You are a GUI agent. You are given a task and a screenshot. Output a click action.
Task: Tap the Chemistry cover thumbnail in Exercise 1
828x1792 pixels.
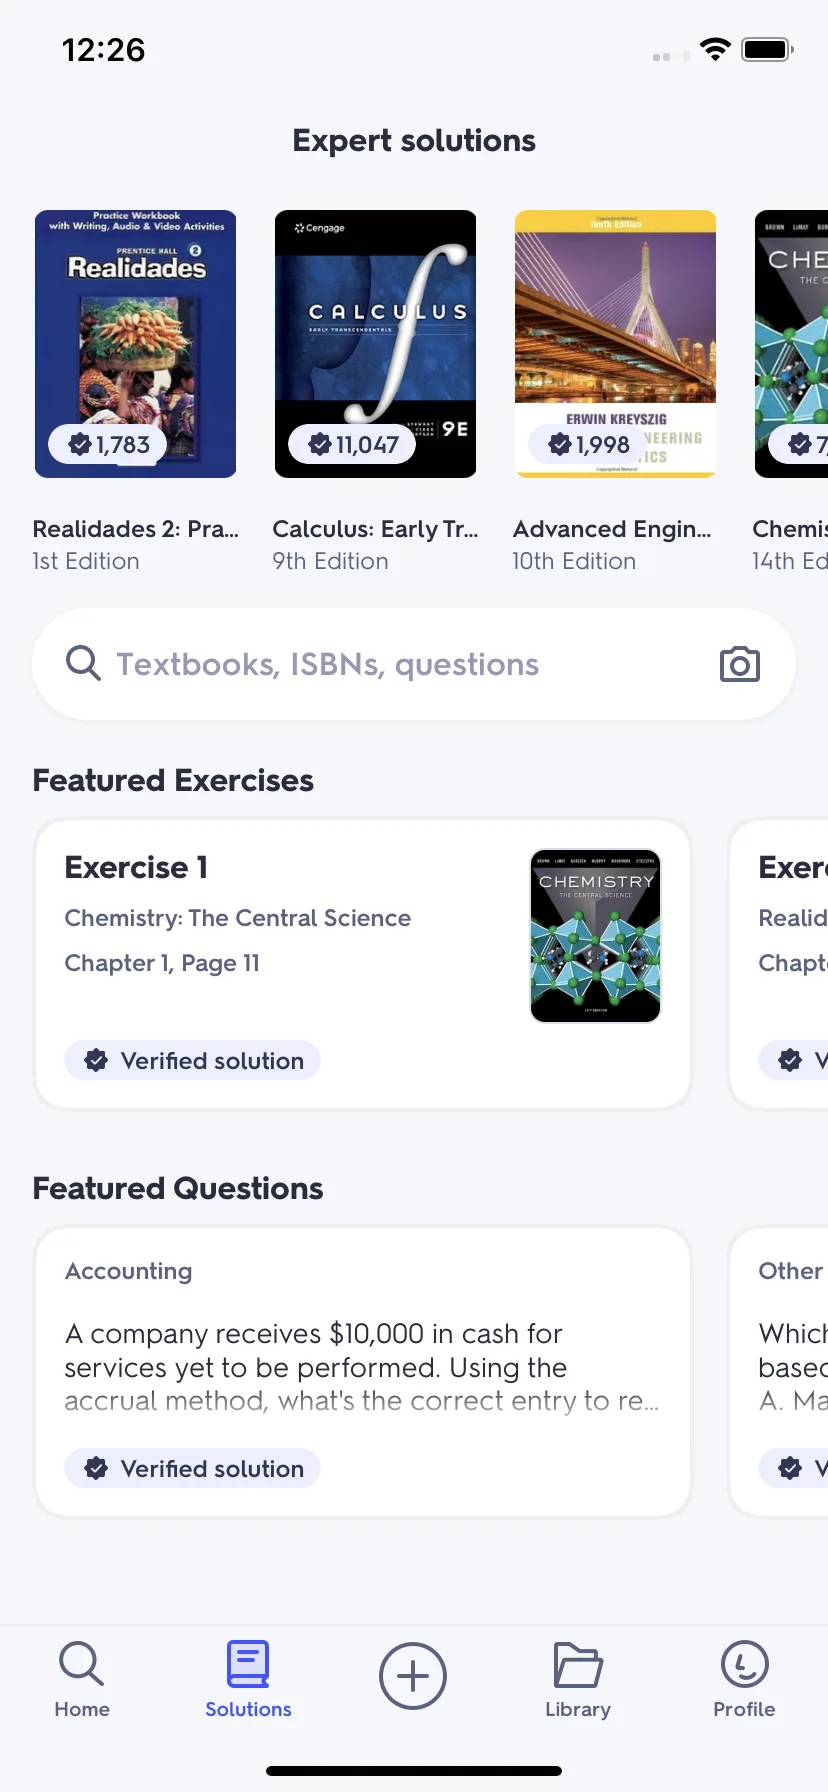coord(595,936)
